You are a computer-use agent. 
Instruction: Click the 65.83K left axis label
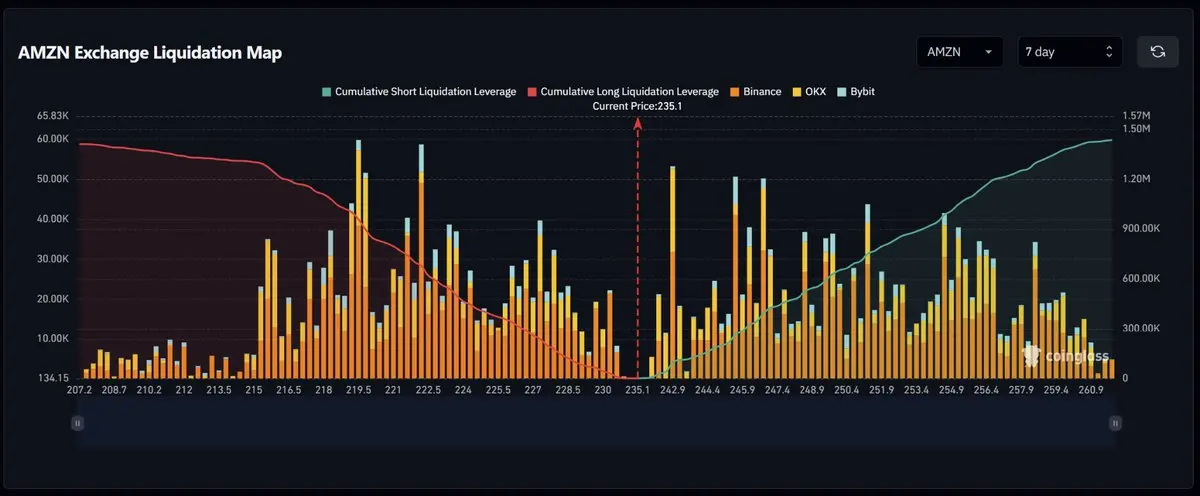pyautogui.click(x=52, y=116)
